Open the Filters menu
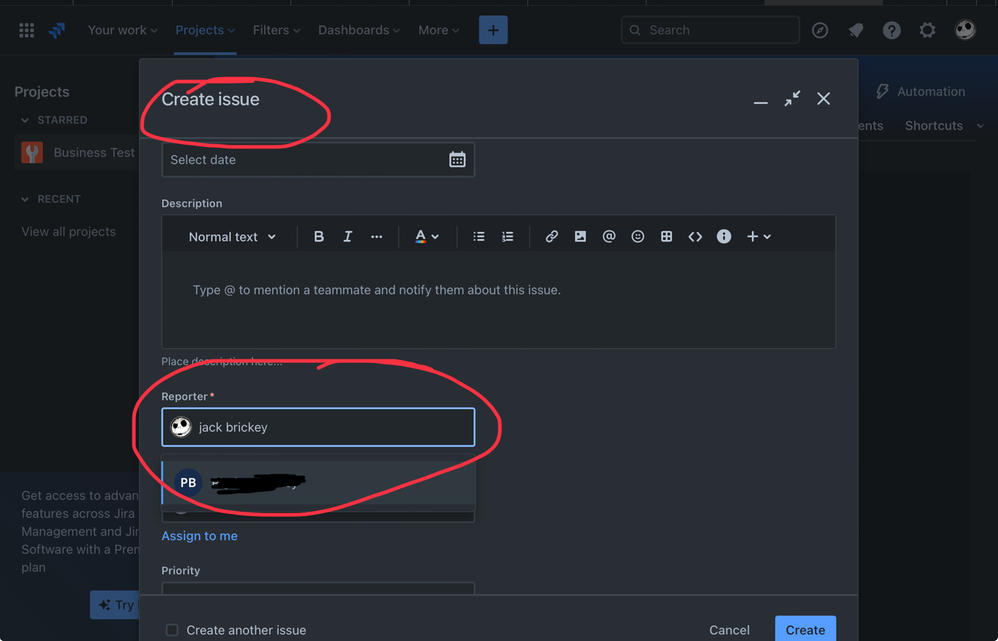 tap(276, 30)
